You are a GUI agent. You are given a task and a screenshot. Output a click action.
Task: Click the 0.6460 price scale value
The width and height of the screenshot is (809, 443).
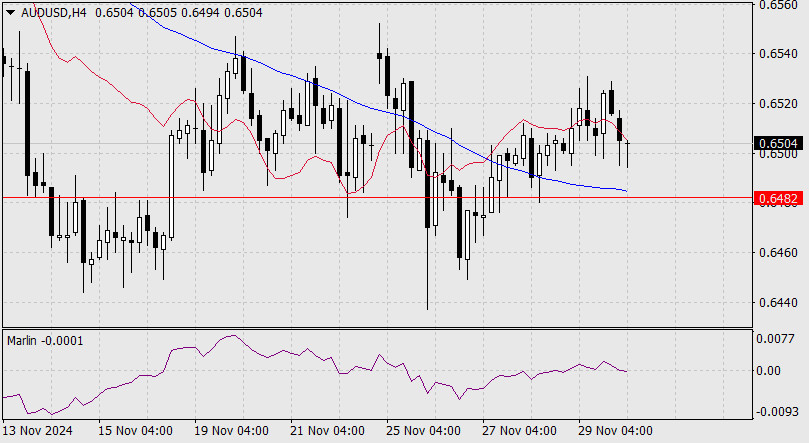click(778, 253)
